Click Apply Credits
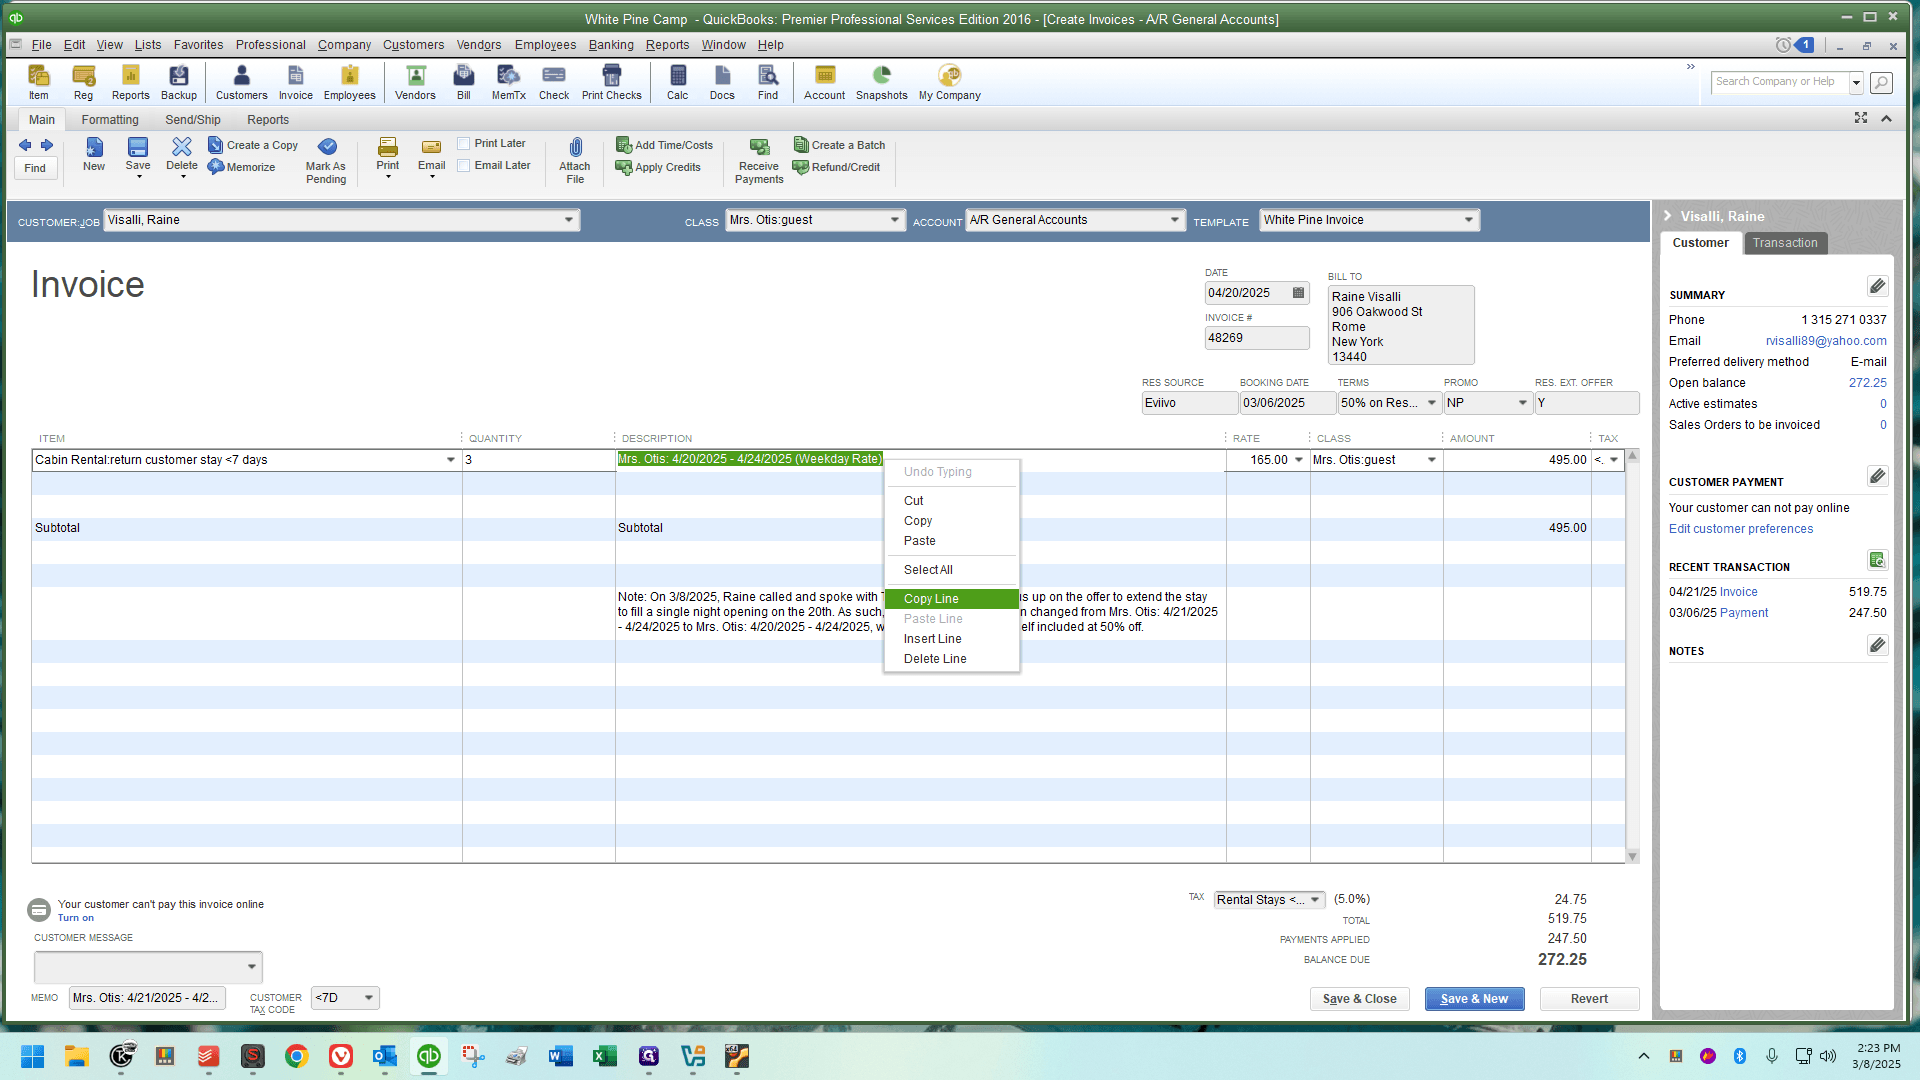Screen dimensions: 1920x1080 (658, 167)
